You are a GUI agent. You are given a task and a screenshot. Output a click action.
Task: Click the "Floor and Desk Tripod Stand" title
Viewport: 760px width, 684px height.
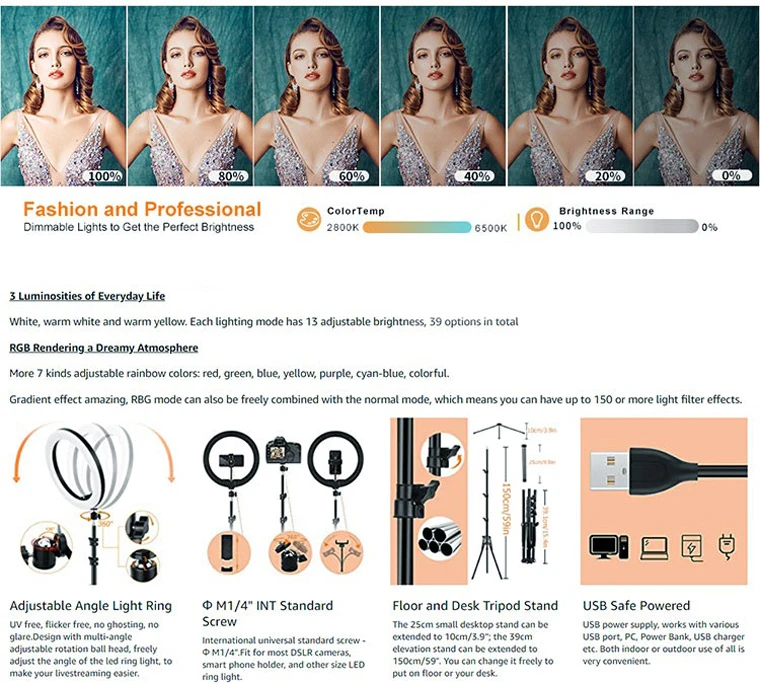[475, 605]
